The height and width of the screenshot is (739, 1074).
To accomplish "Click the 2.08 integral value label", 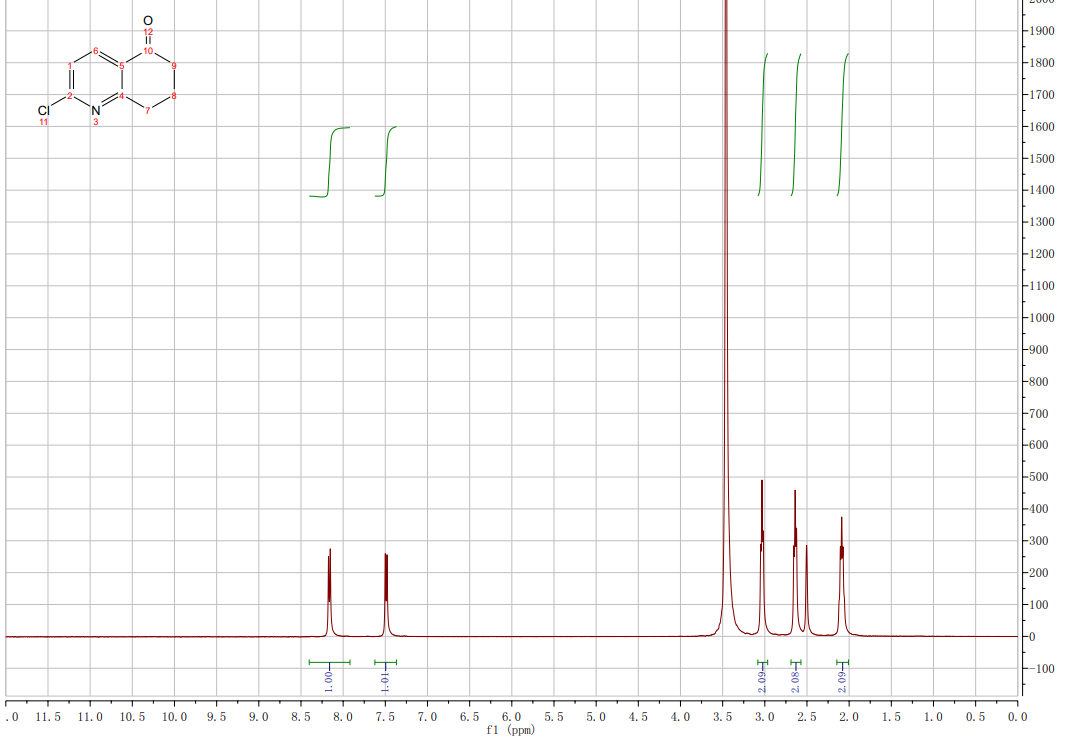I will pos(796,682).
